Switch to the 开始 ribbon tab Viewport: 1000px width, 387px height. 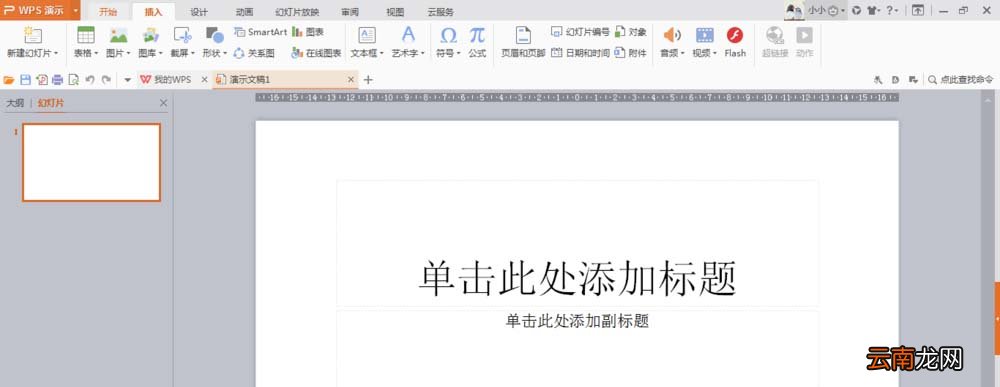tap(108, 12)
